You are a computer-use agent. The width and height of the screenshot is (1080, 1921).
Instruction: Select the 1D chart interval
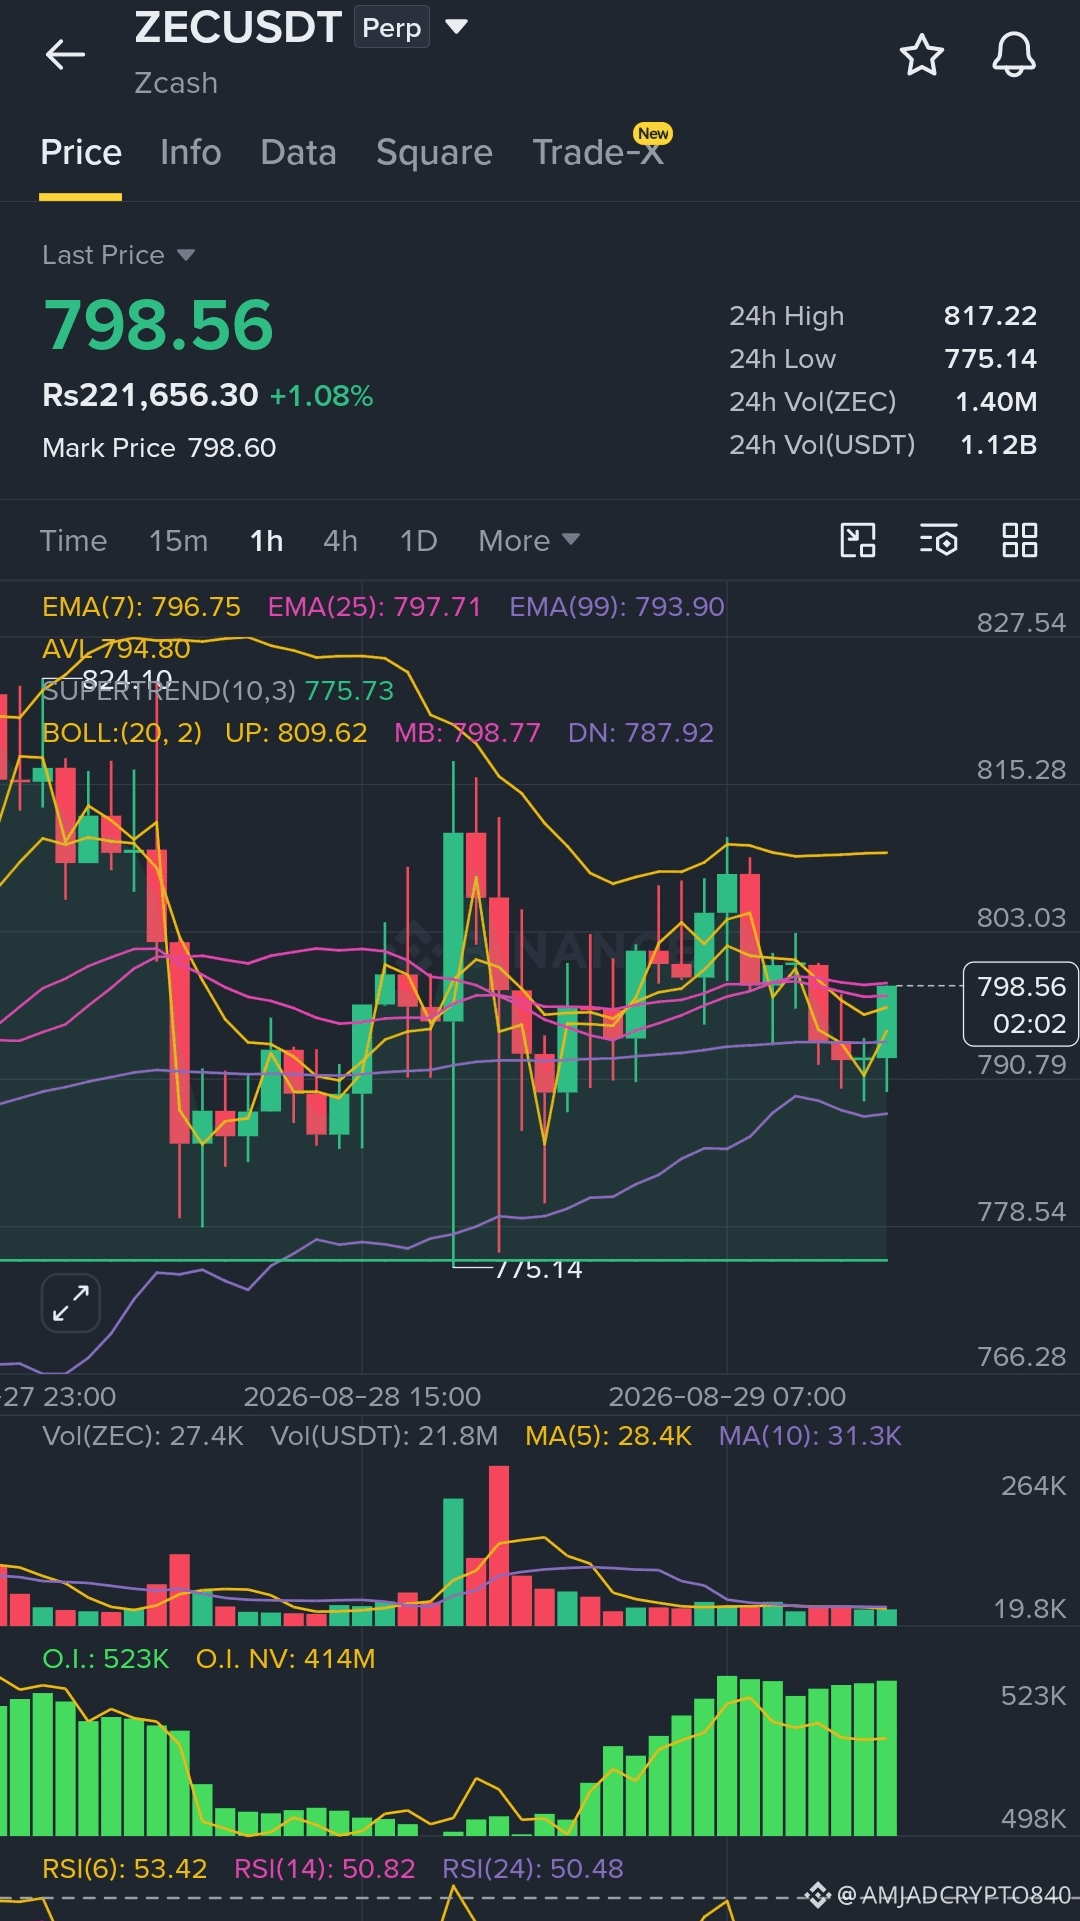[x=418, y=540]
